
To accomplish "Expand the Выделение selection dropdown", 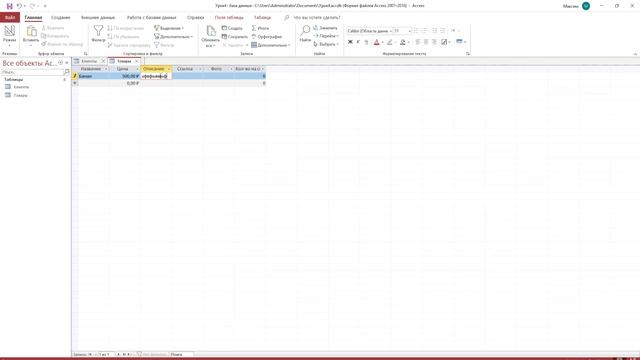I will coord(169,28).
